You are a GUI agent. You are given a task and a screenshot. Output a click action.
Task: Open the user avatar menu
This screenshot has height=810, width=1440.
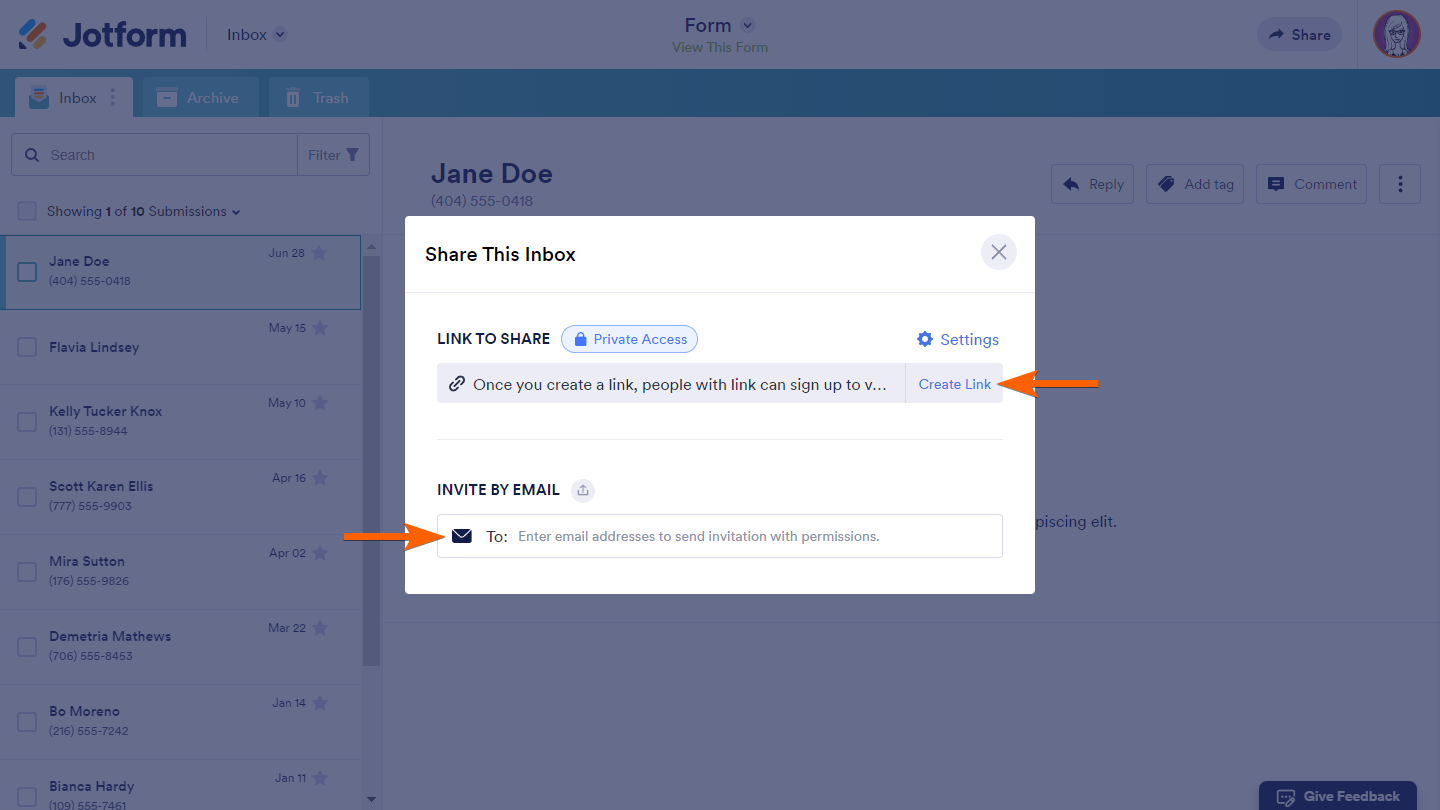click(x=1397, y=35)
